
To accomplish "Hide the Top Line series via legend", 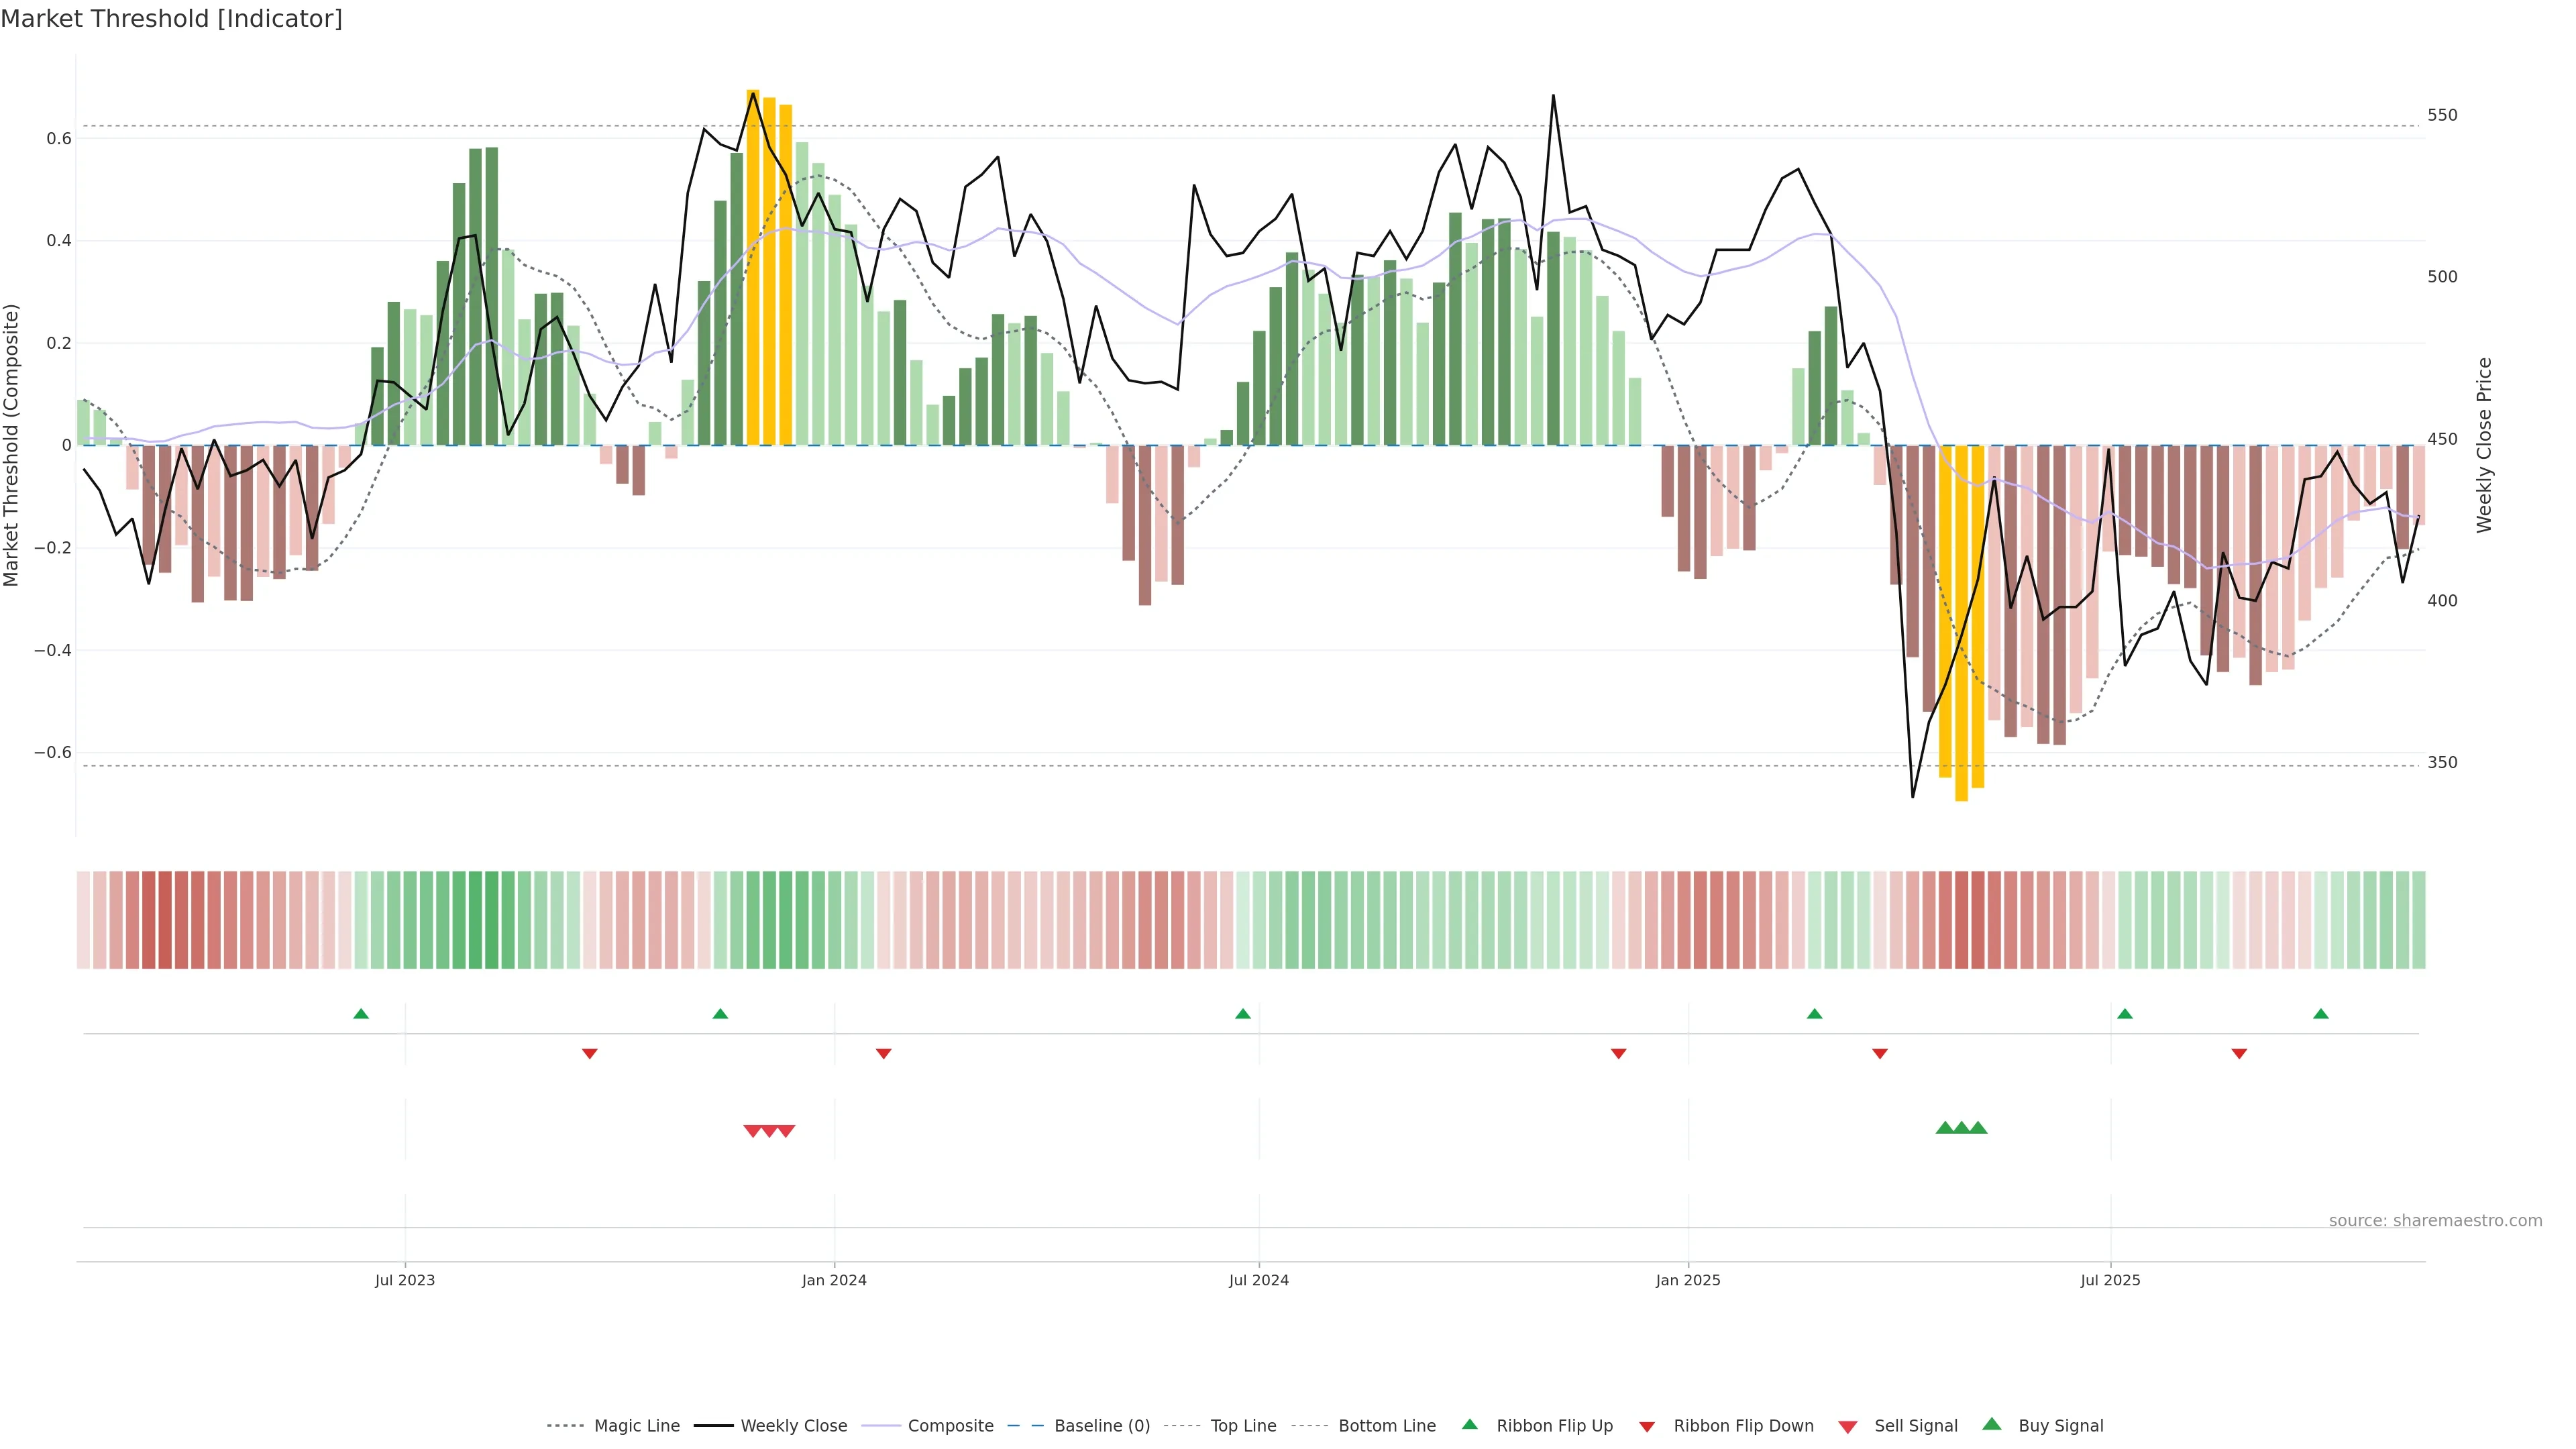I will [1243, 1426].
